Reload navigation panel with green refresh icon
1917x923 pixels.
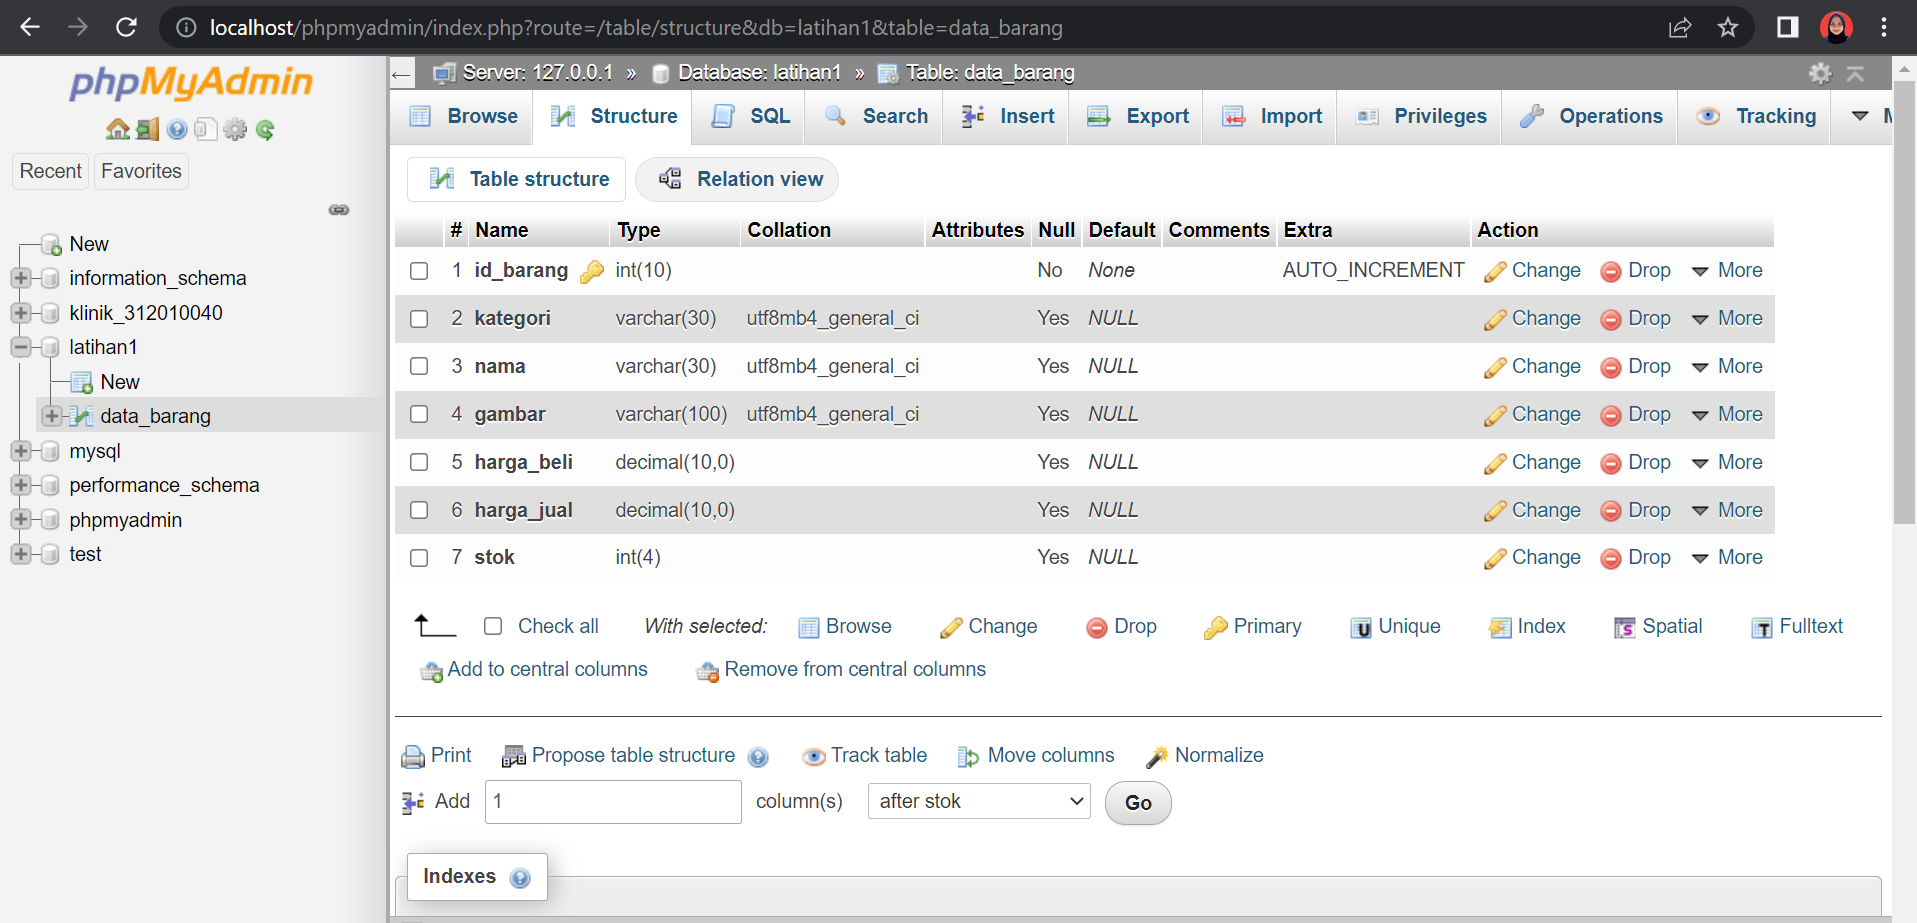tap(265, 129)
